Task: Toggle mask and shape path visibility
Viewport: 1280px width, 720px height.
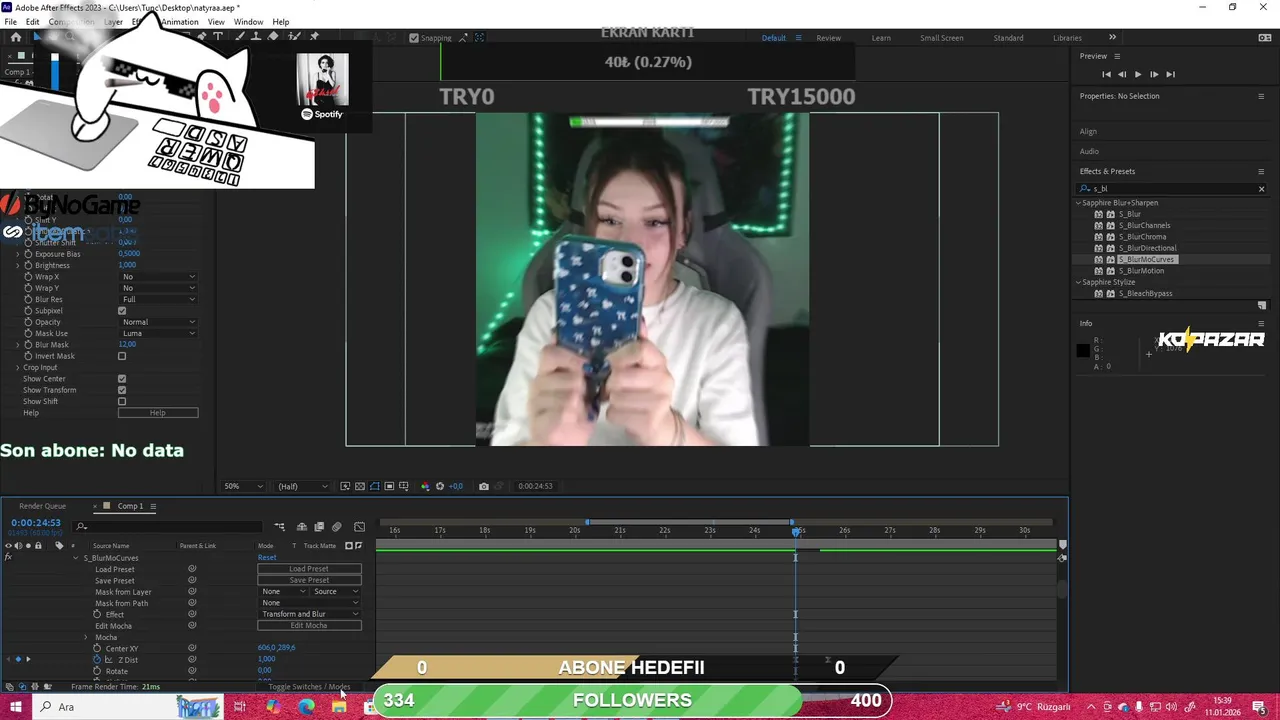Action: tap(374, 486)
